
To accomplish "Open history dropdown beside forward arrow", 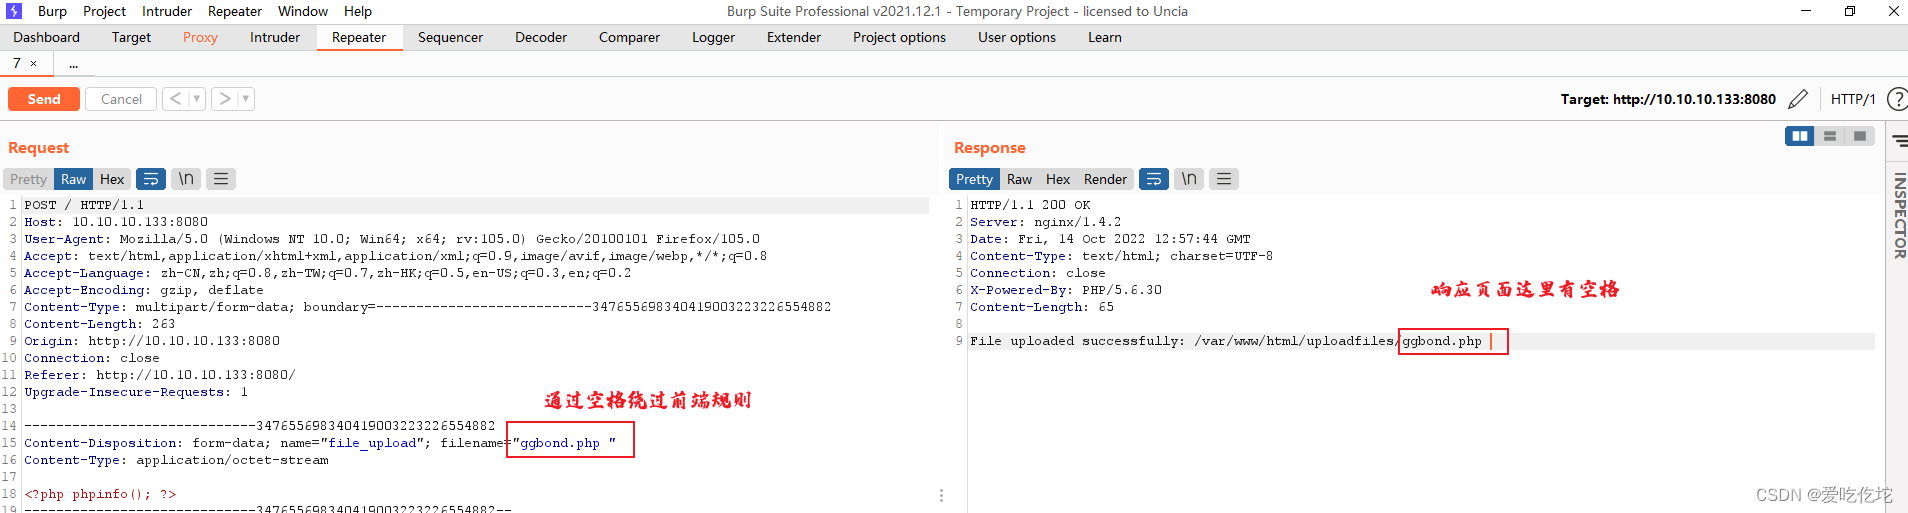I will pyautogui.click(x=246, y=99).
